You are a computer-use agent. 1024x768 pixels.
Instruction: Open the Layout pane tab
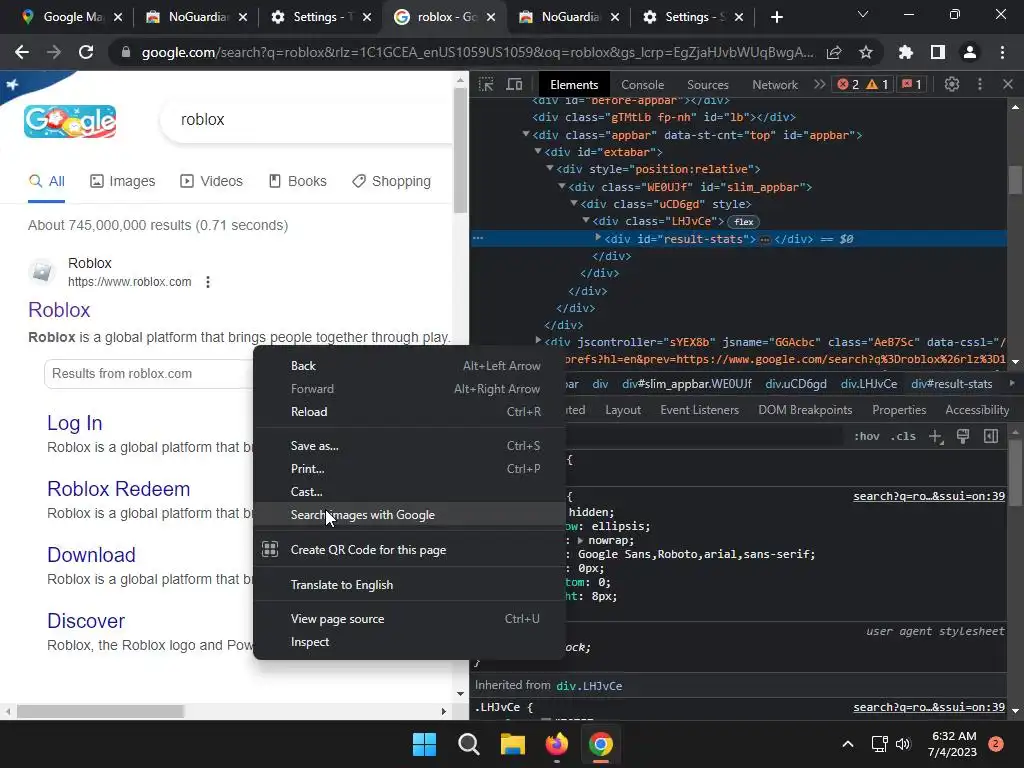coord(622,409)
